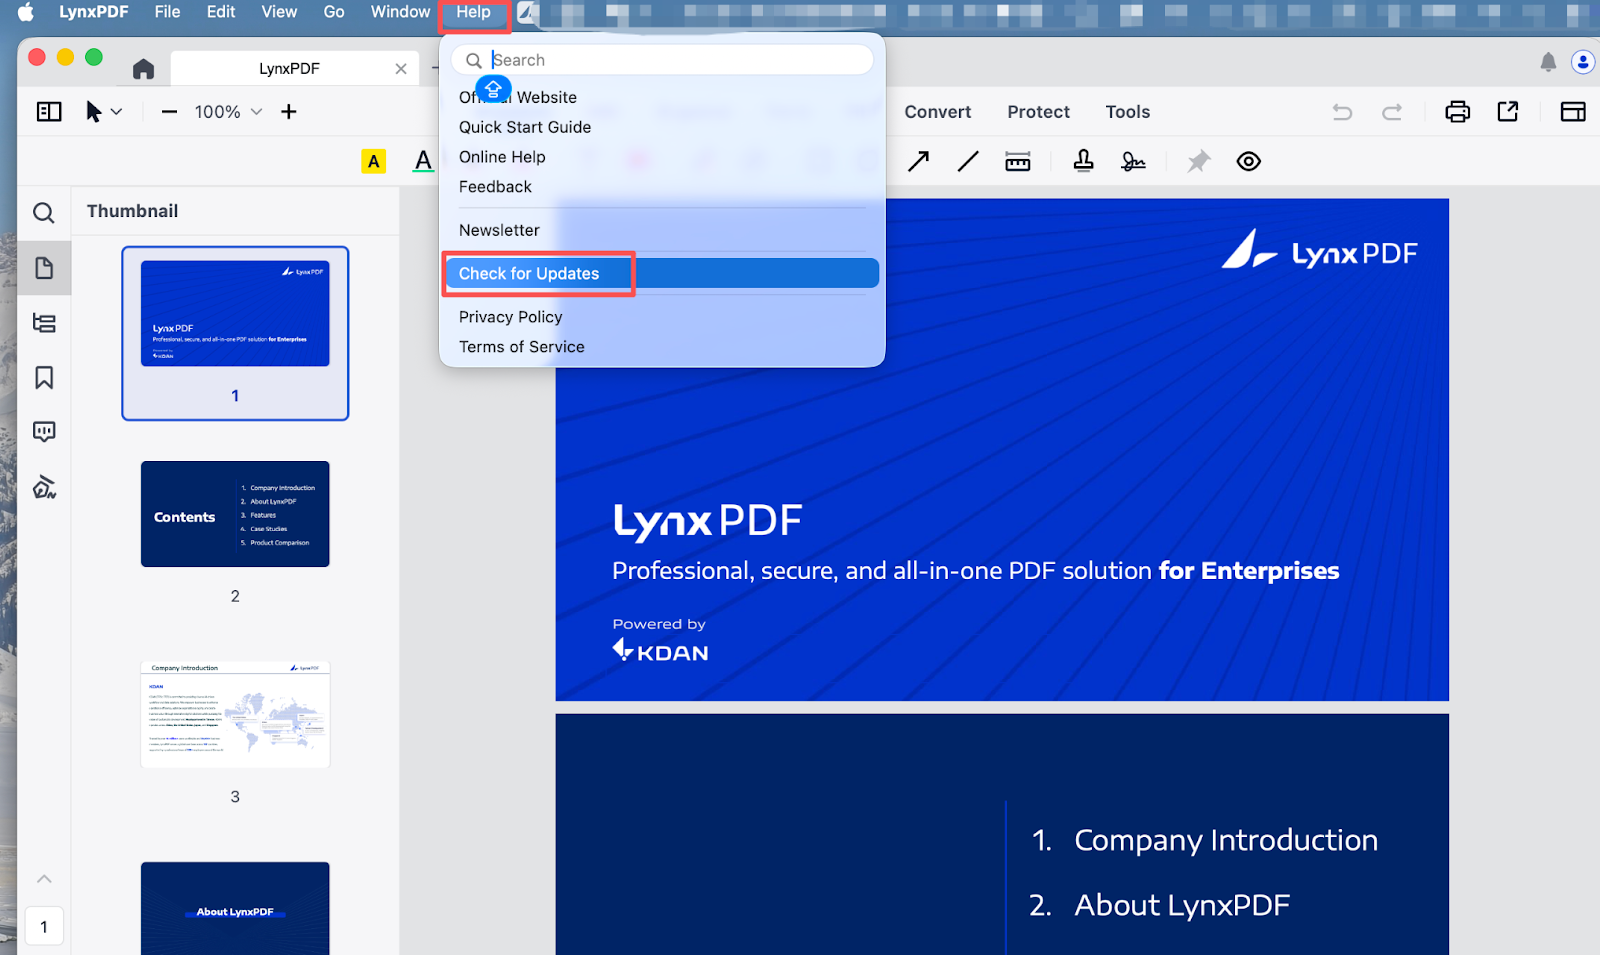Toggle the eye visibility icon
This screenshot has height=955, width=1600.
(x=1248, y=161)
